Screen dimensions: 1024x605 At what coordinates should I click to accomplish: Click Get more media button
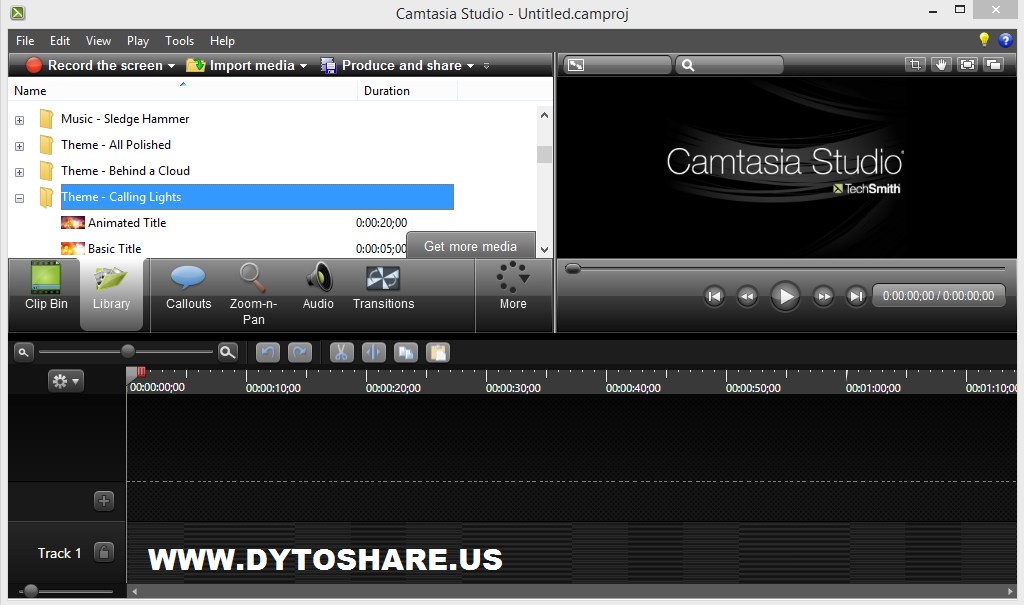coord(470,246)
